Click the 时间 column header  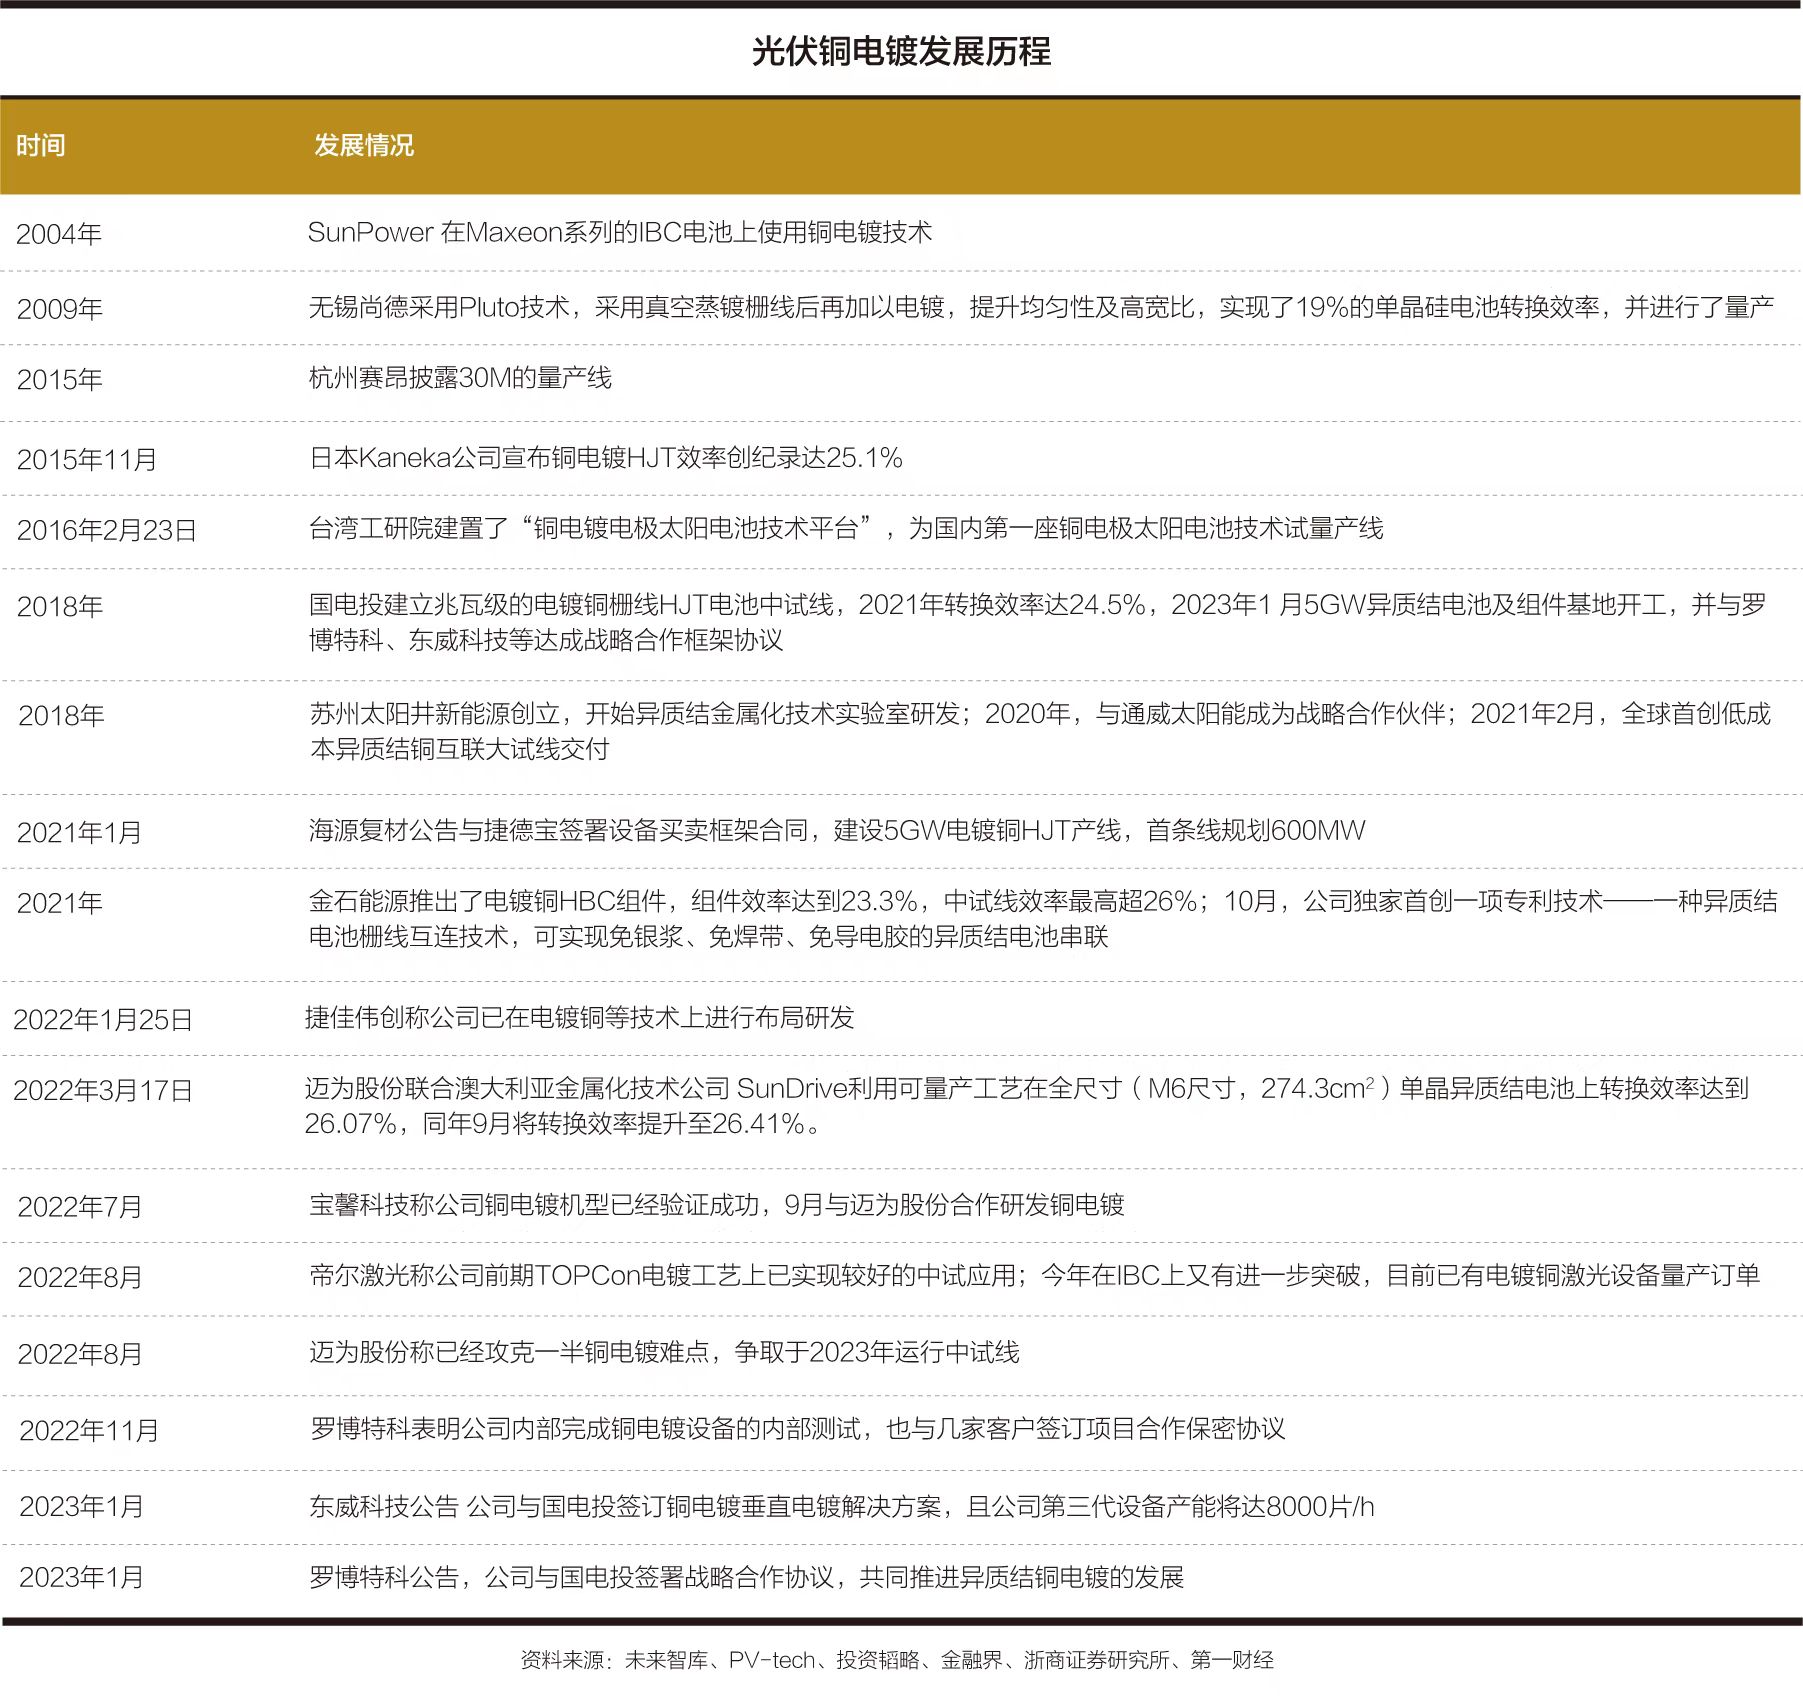point(41,146)
